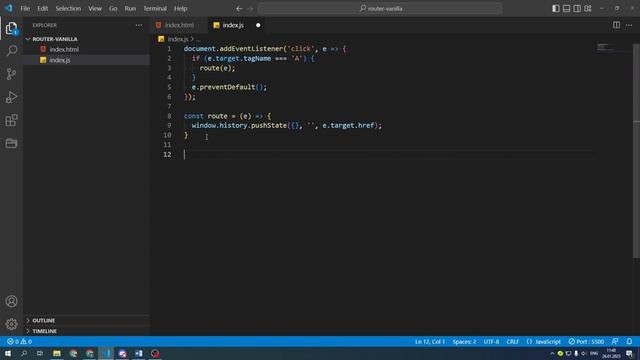Click the Visual Studio Code taskbar icon
640x360 pixels.
point(106,353)
